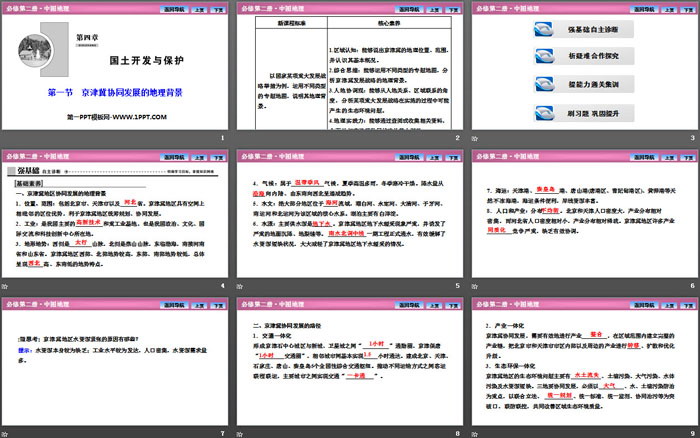Click the animation star icon under slide 6

pos(475,286)
